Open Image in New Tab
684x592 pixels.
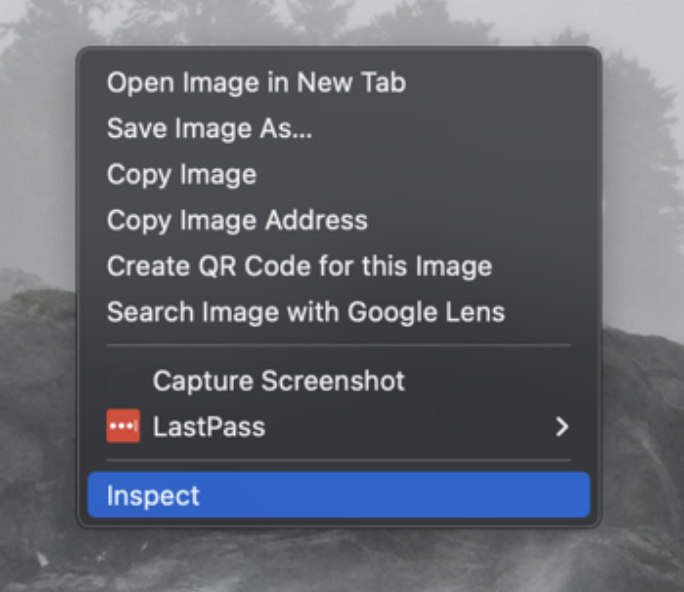click(x=256, y=82)
